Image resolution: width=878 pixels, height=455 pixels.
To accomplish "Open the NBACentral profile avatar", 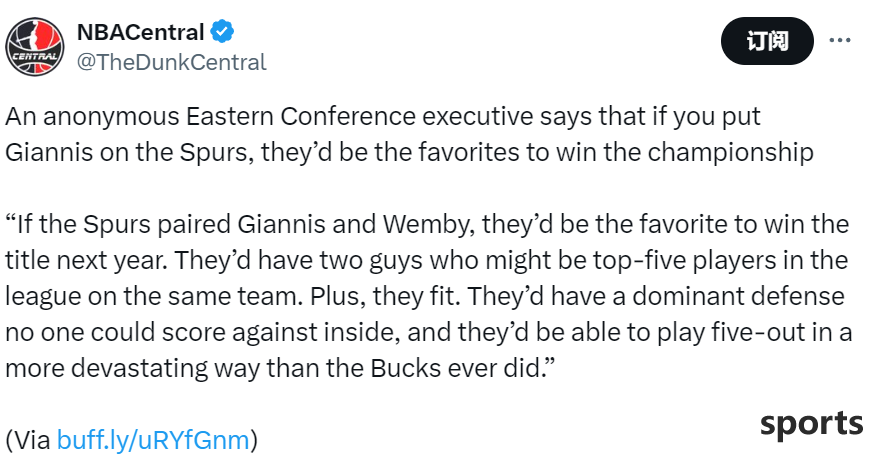I will 35,47.
